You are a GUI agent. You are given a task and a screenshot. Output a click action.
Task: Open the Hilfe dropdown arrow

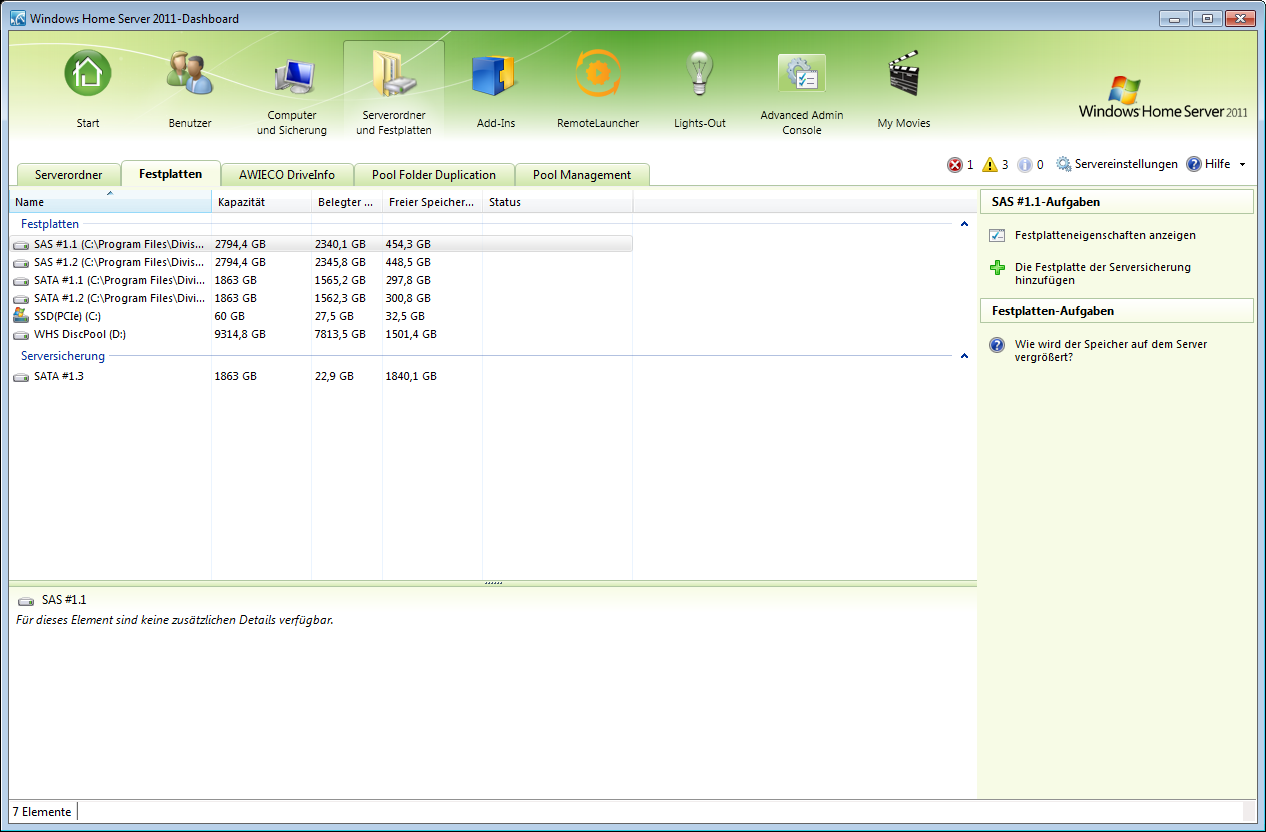coord(1242,164)
